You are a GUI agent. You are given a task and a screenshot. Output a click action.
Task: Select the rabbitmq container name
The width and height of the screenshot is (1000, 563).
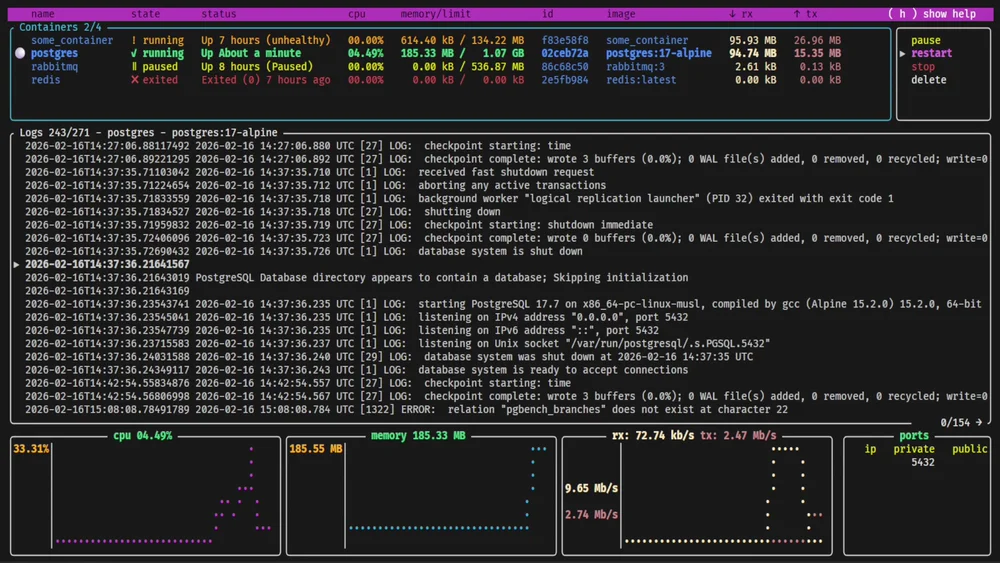[x=54, y=67]
